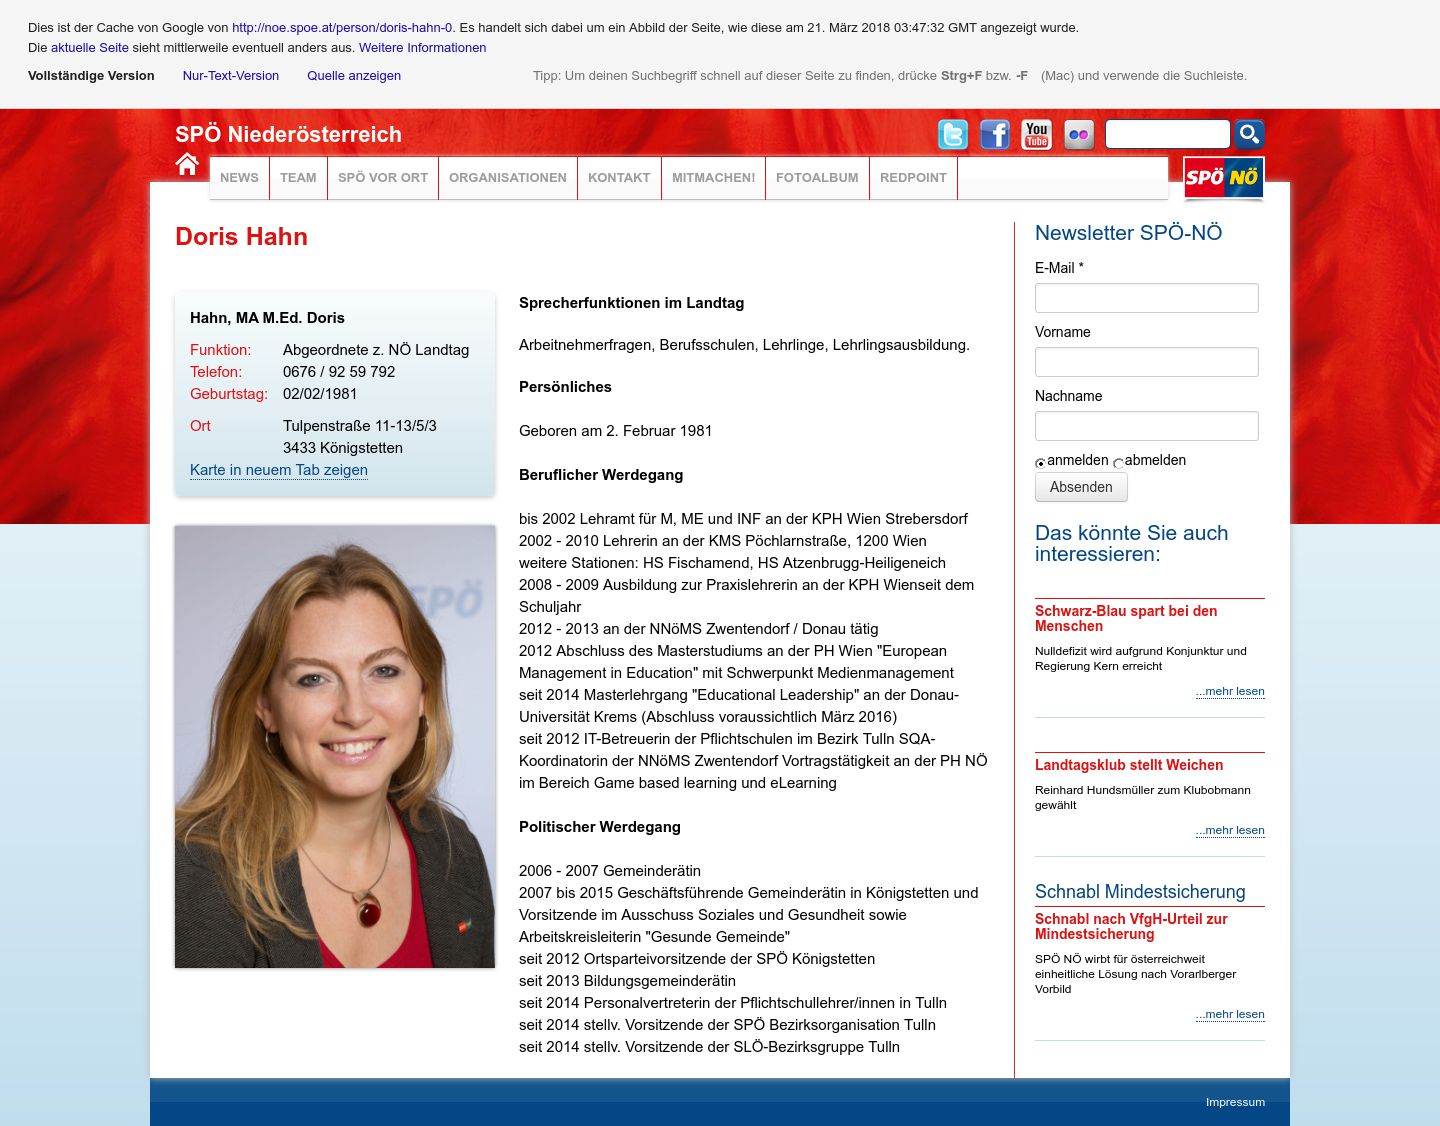The width and height of the screenshot is (1440, 1126).
Task: Click birthday value 02/02/1981
Action: 320,394
